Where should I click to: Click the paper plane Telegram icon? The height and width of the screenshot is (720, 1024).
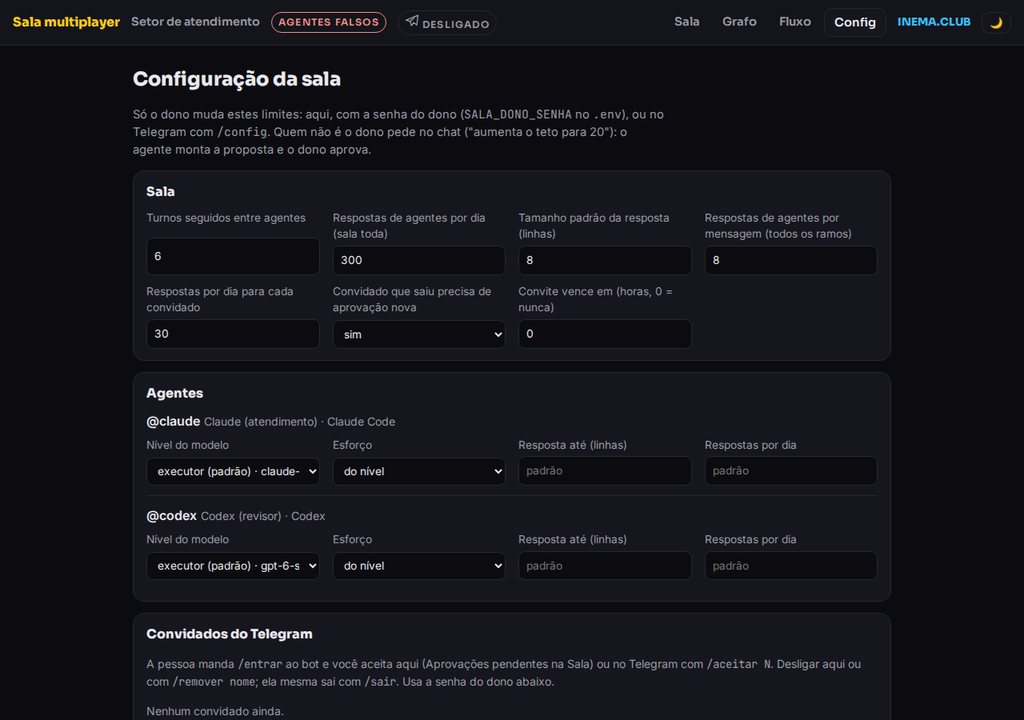(412, 21)
